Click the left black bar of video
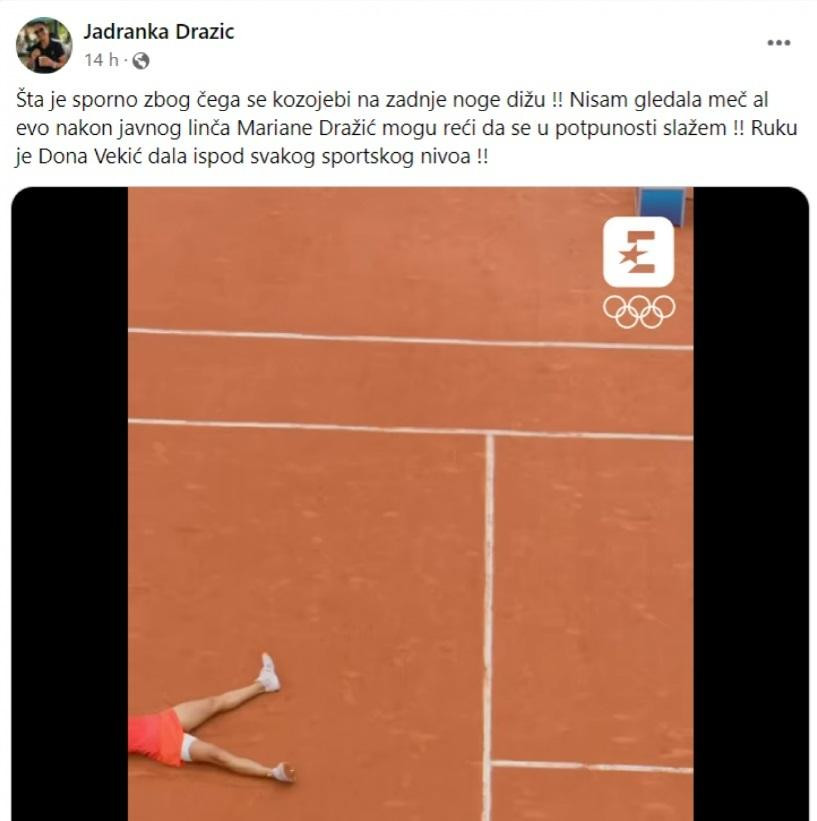Screen dimensions: 817x821 (x=70, y=504)
